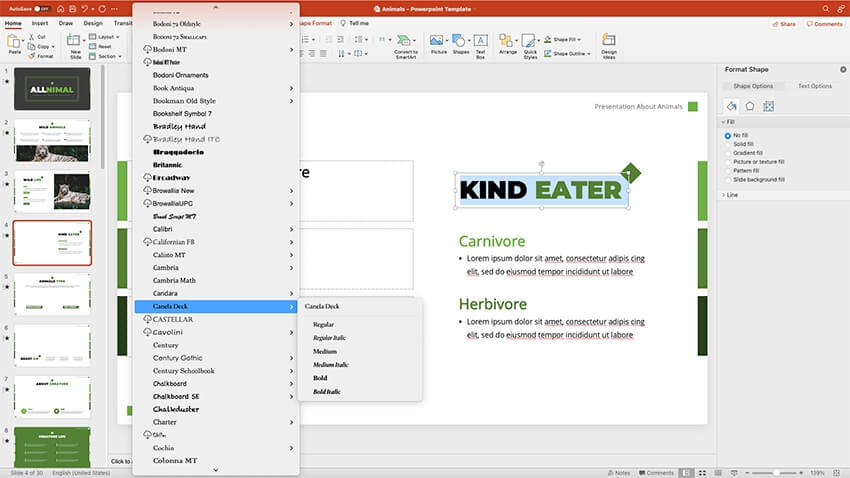Viewport: 850px width, 478px height.
Task: Open the Fill & Line icon tab
Action: (x=732, y=106)
